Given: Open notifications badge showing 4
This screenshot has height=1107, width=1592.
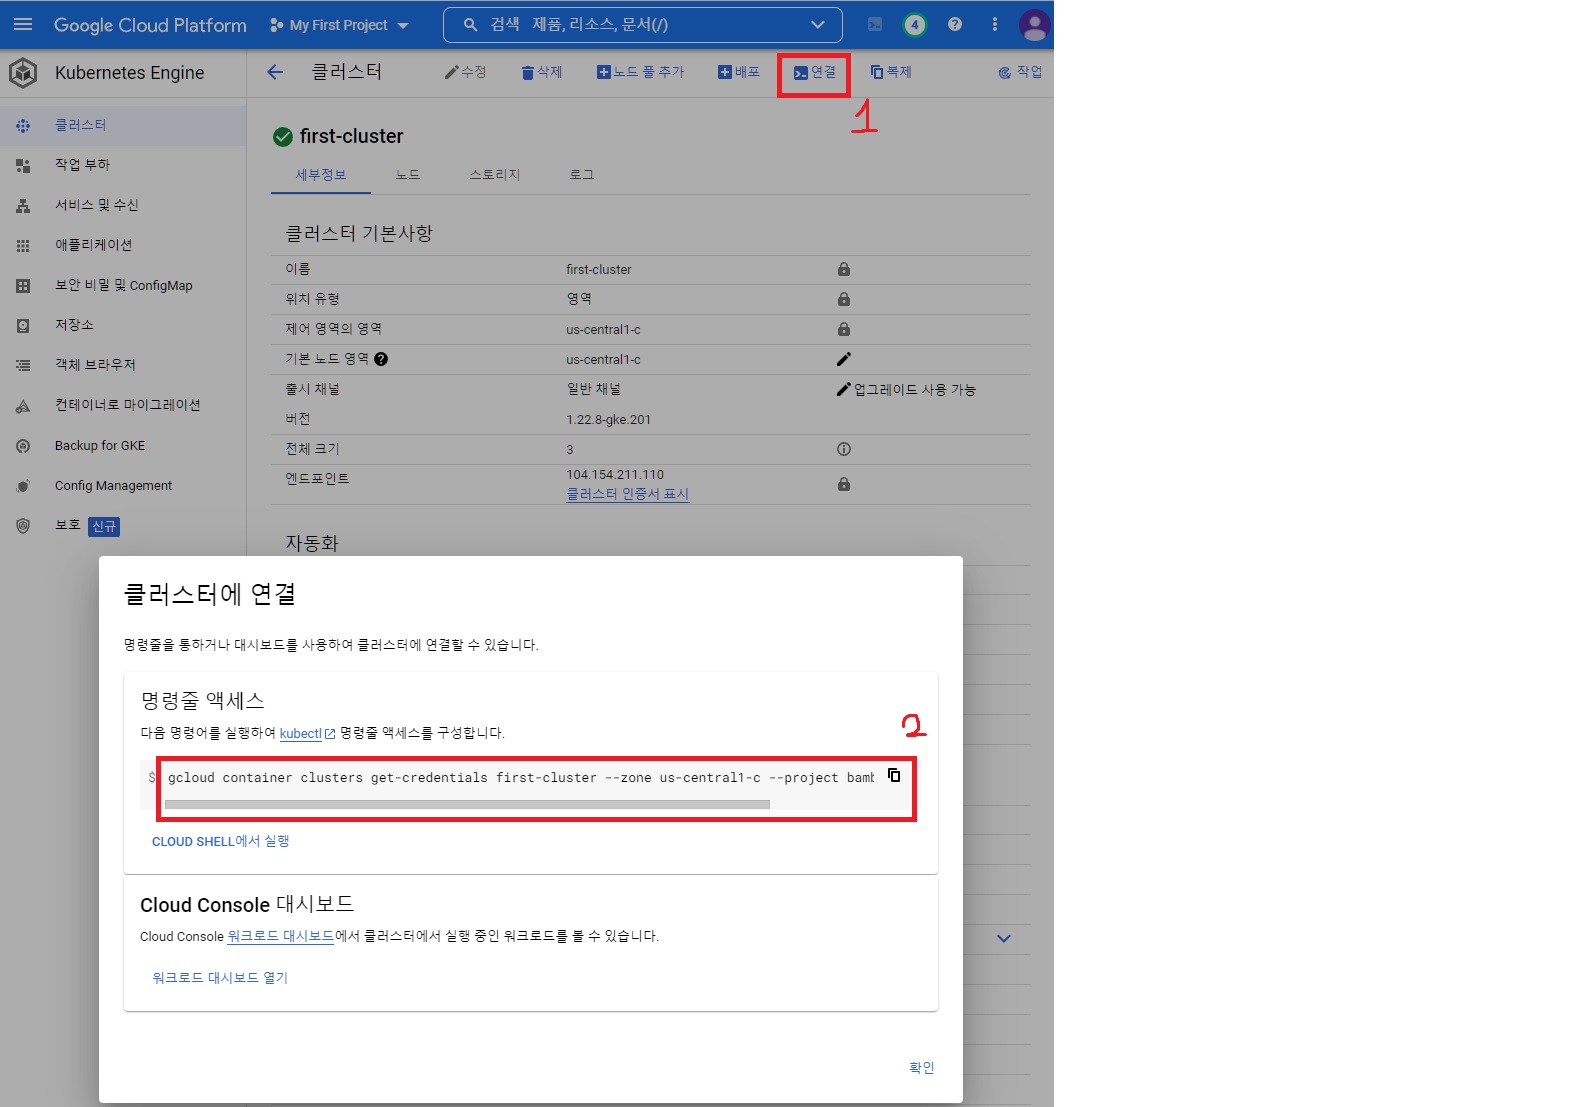Looking at the screenshot, I should click(x=914, y=25).
